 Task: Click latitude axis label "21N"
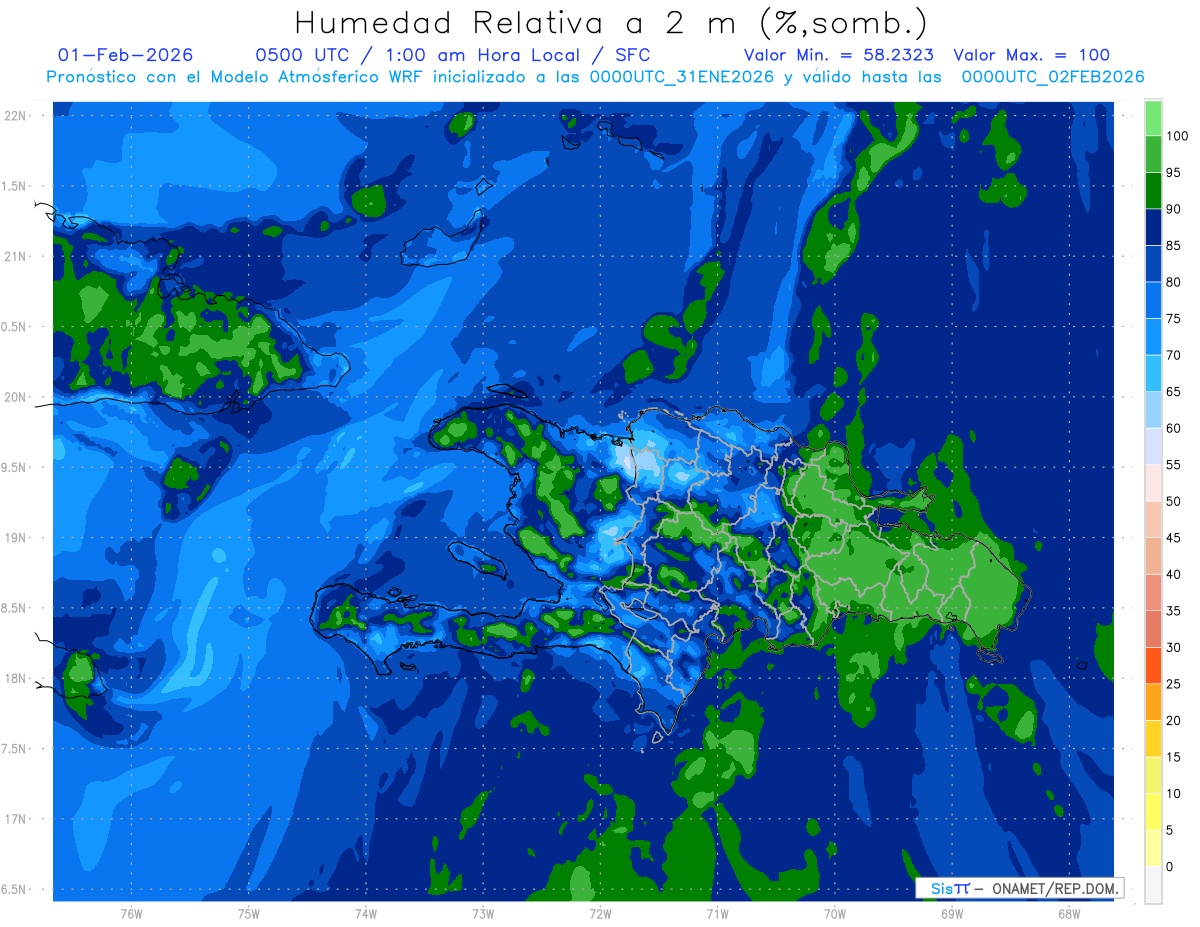pyautogui.click(x=16, y=257)
